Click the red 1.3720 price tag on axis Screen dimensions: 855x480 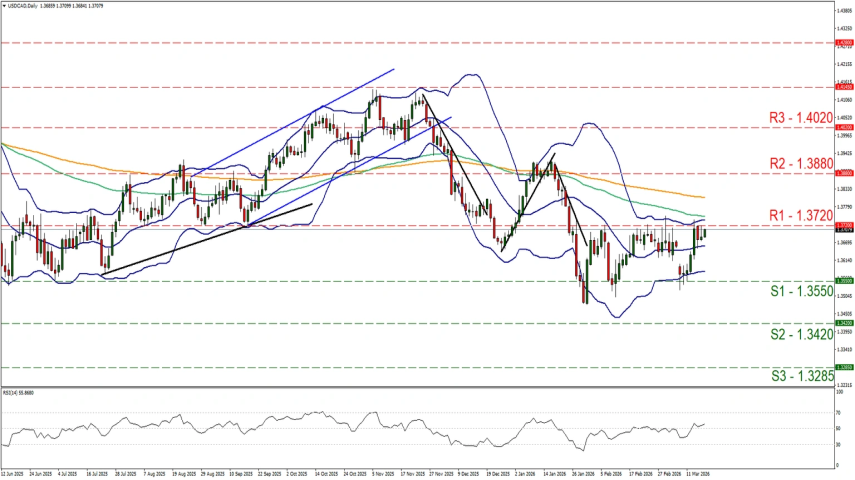click(845, 224)
